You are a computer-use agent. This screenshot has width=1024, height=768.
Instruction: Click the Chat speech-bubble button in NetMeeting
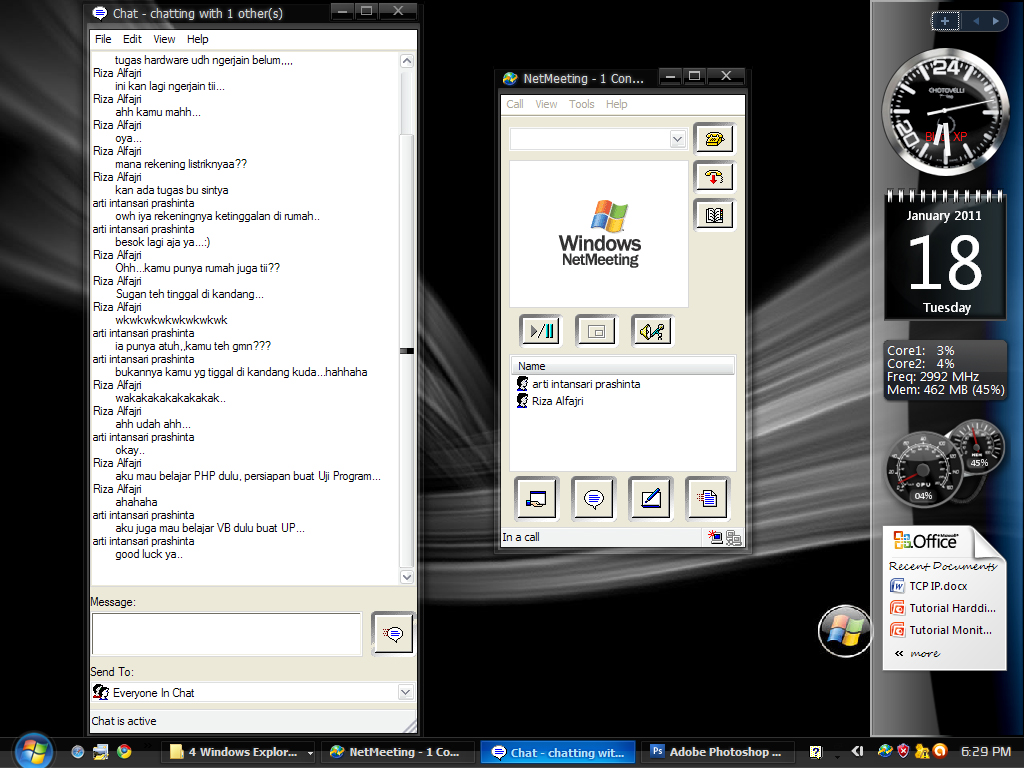click(594, 499)
